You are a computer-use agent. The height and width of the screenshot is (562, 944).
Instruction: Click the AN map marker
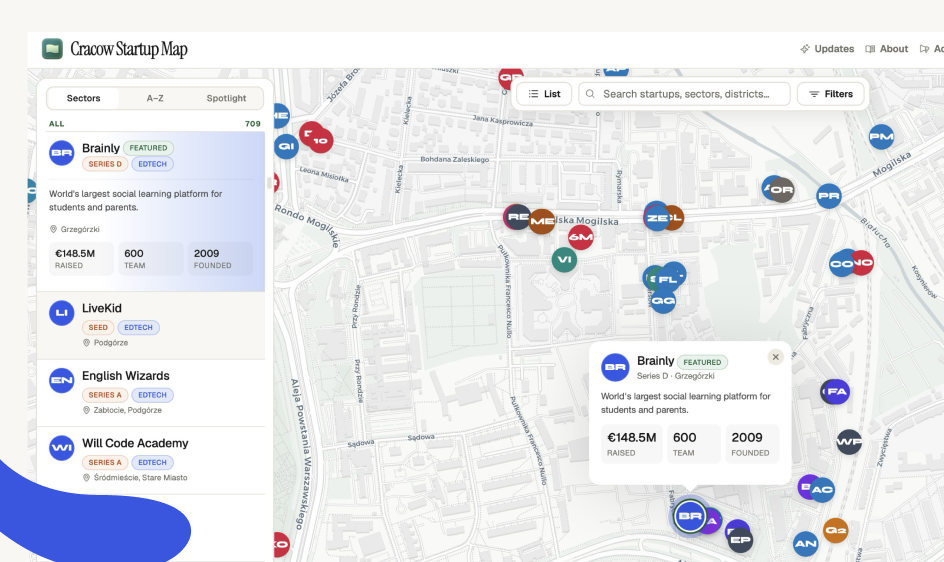806,544
